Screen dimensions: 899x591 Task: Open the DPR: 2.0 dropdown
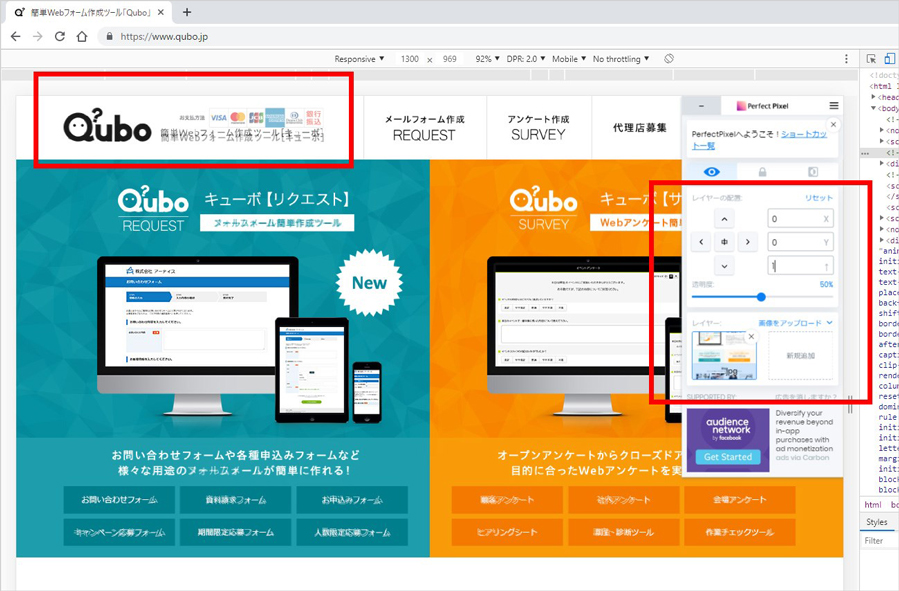coord(526,59)
